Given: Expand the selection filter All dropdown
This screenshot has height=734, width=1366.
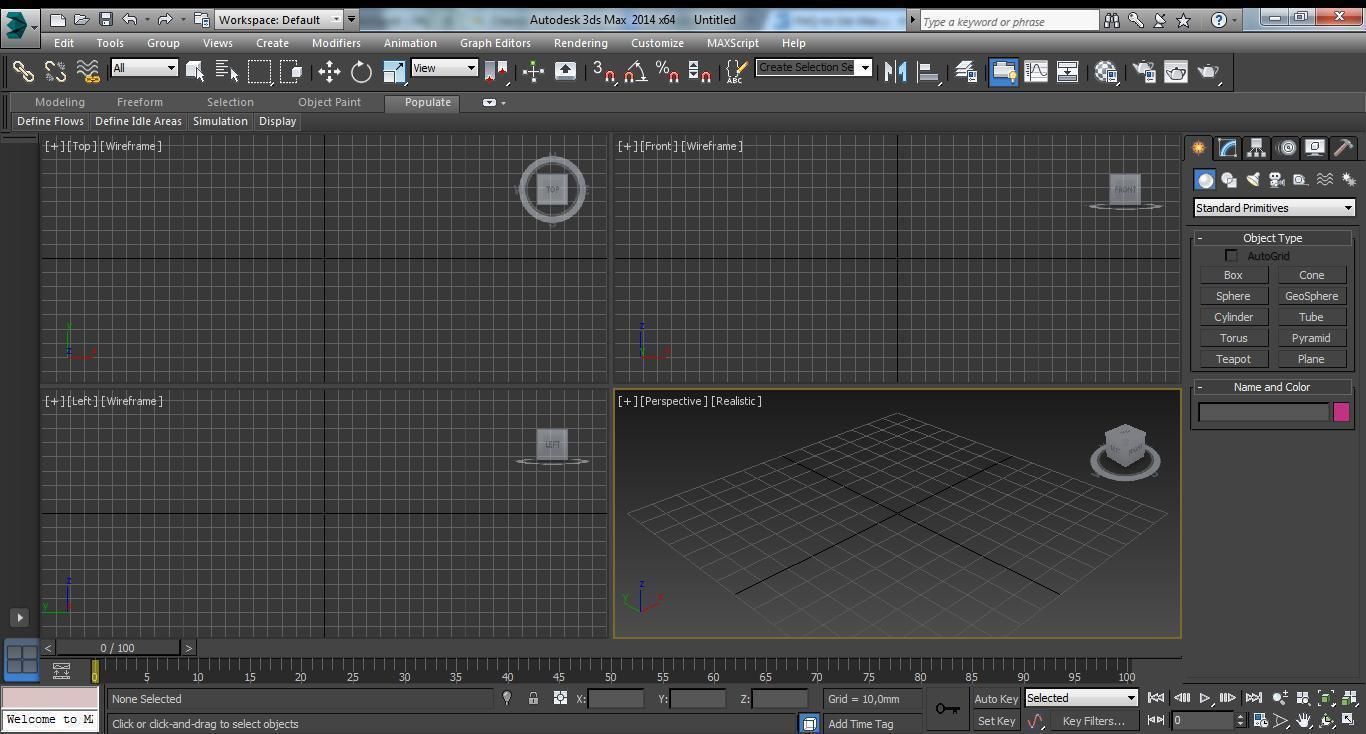Looking at the screenshot, I should [145, 68].
